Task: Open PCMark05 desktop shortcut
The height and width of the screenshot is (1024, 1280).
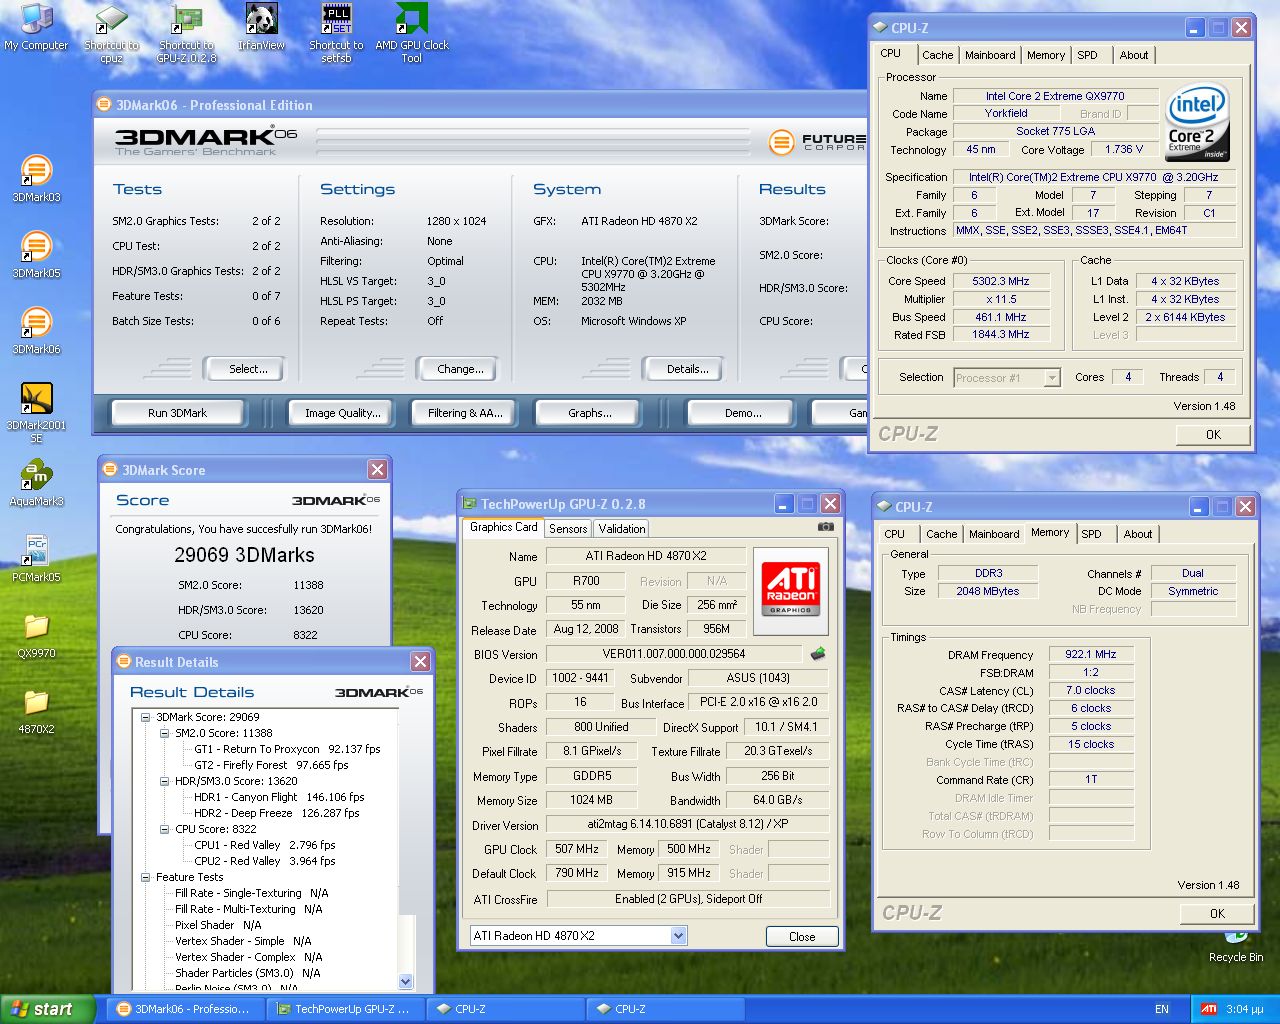Action: [x=36, y=559]
